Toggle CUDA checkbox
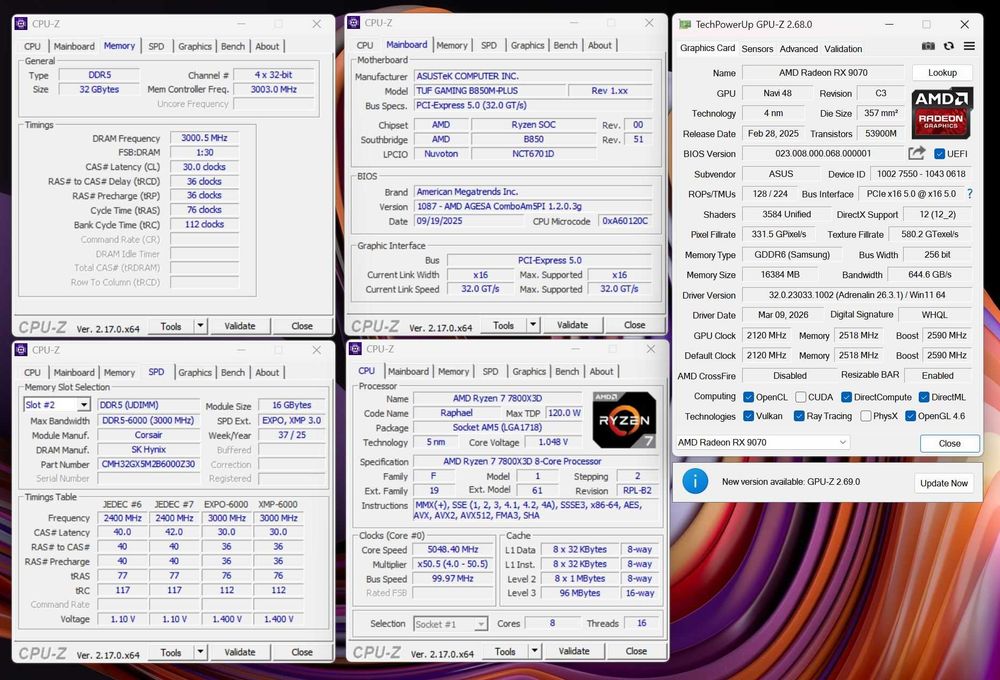This screenshot has height=680, width=1000. click(x=801, y=397)
